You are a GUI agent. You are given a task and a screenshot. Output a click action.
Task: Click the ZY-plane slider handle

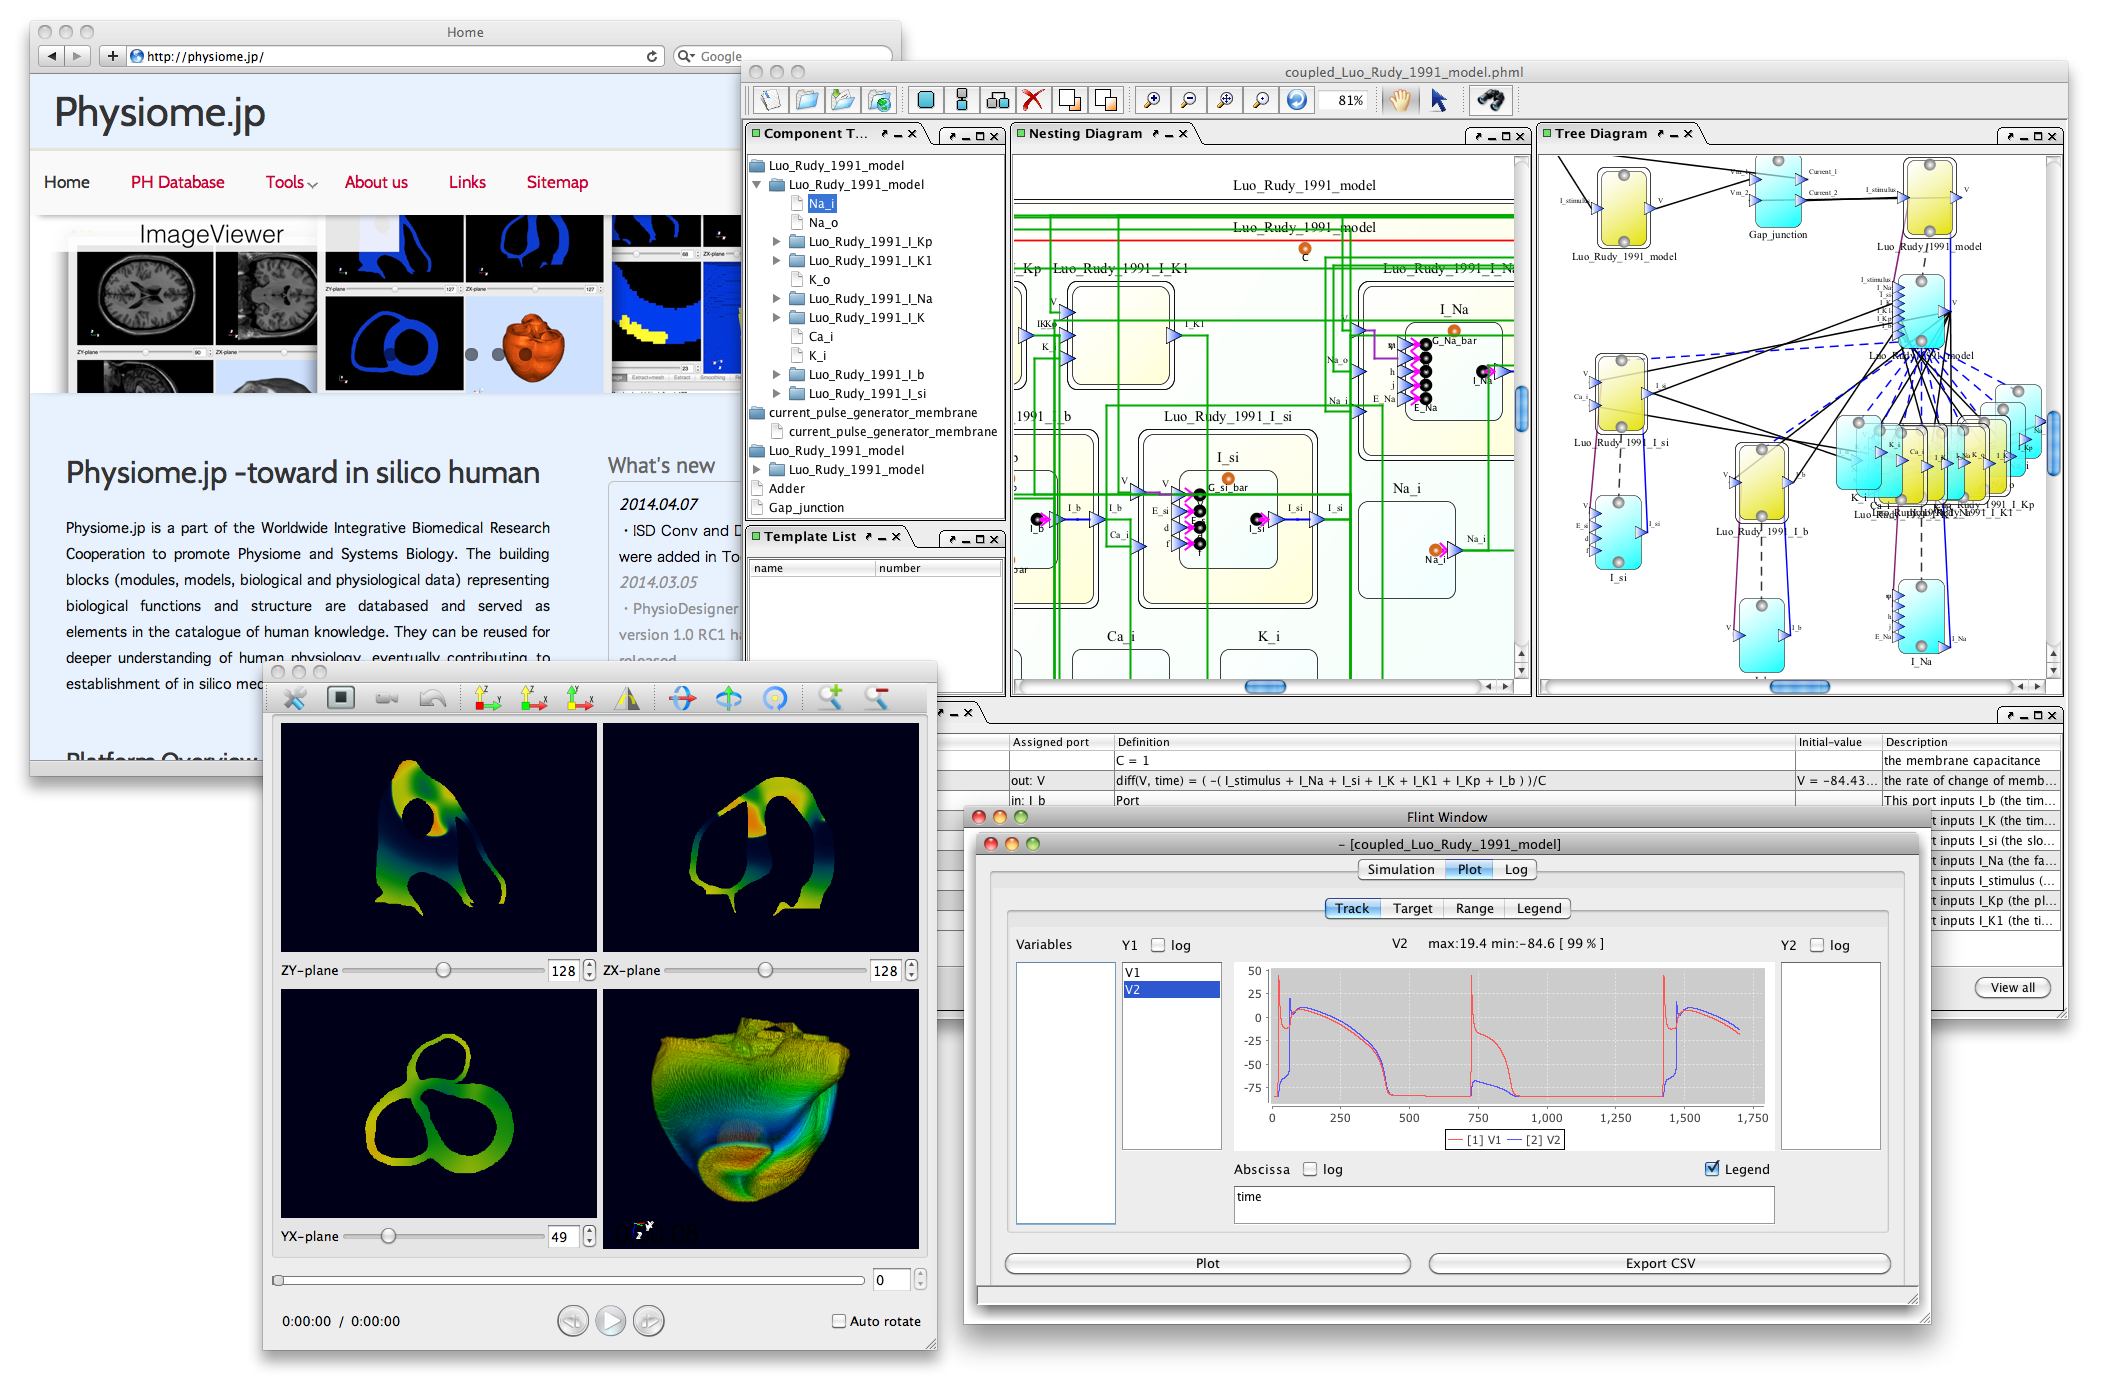click(443, 970)
